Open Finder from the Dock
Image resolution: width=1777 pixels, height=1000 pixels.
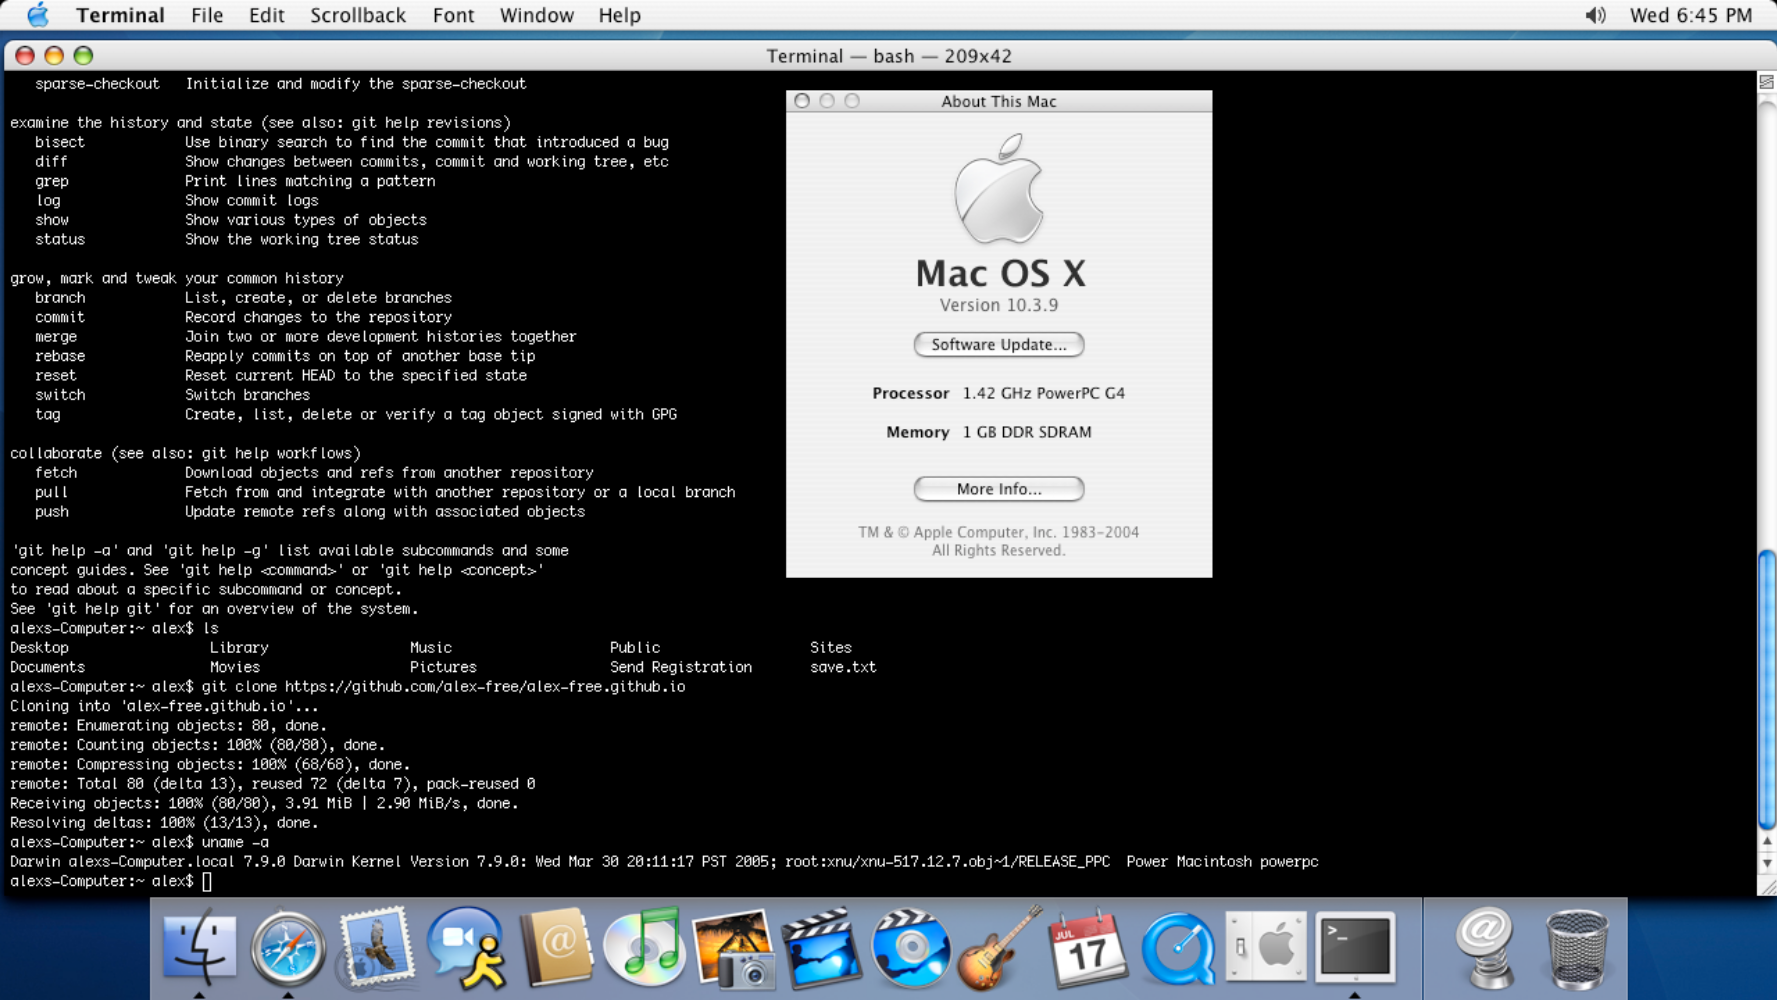click(x=199, y=948)
